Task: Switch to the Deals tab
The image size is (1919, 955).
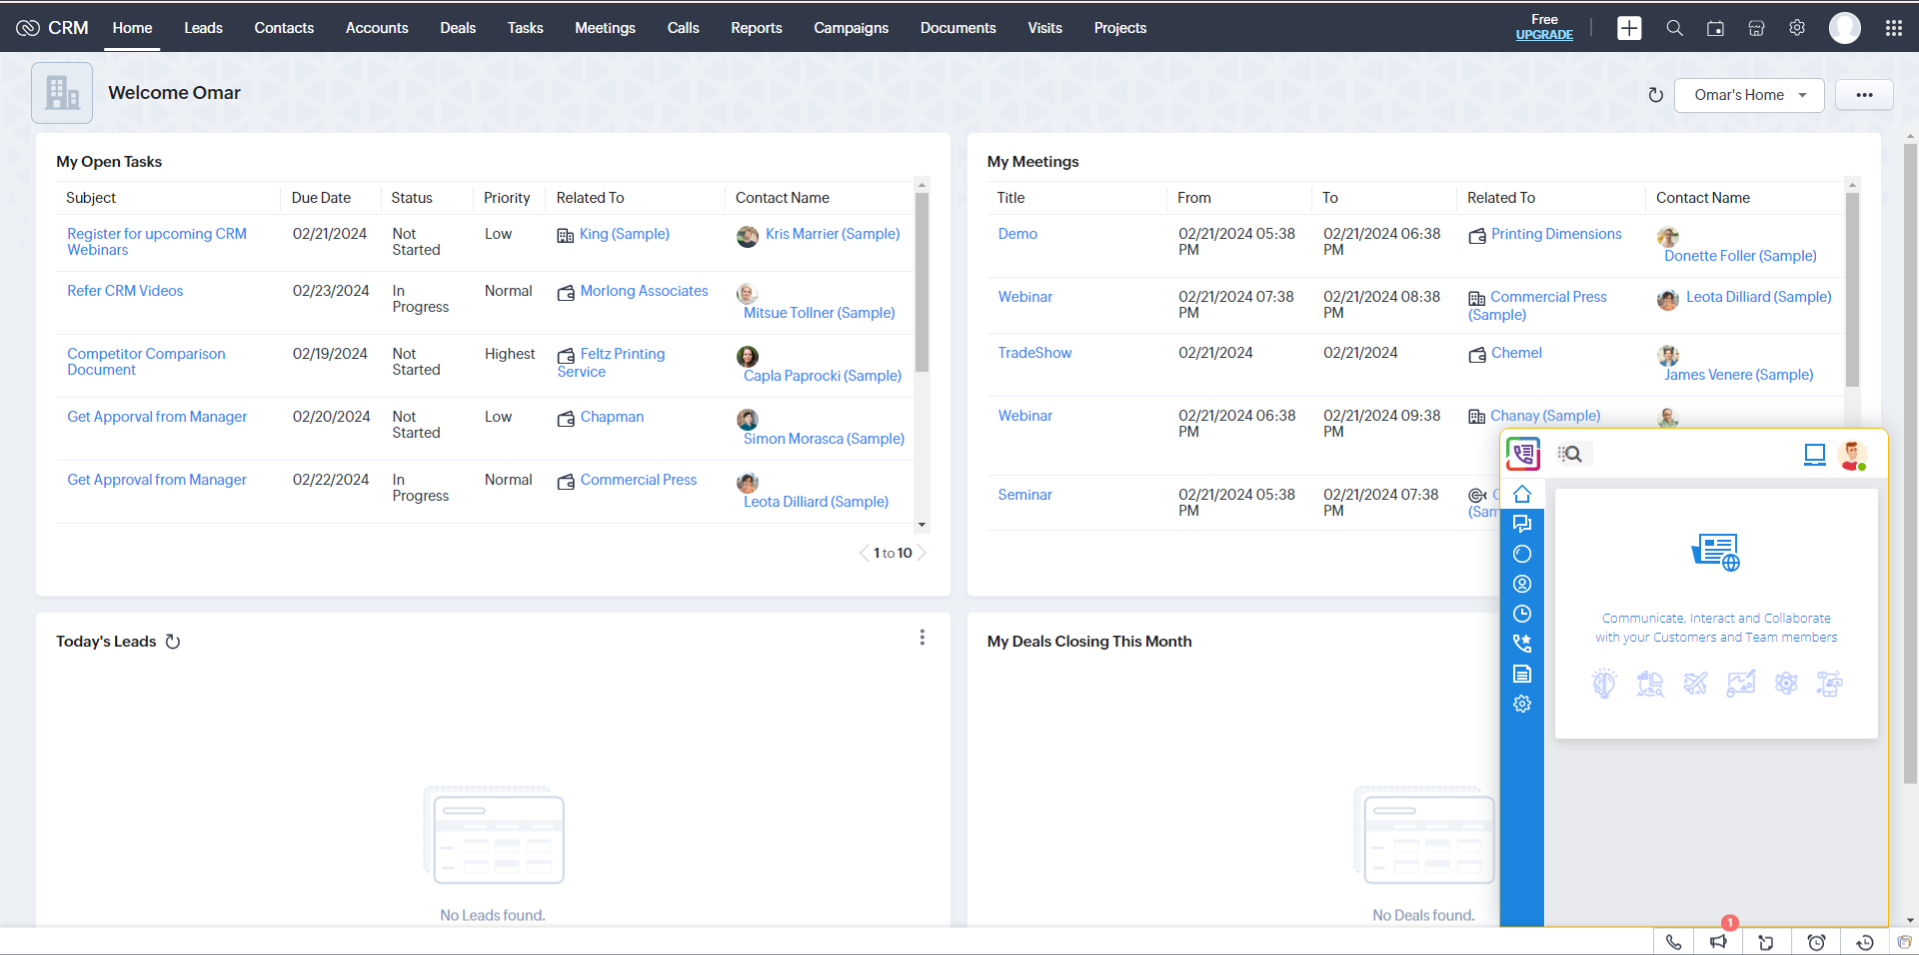Action: (x=457, y=28)
